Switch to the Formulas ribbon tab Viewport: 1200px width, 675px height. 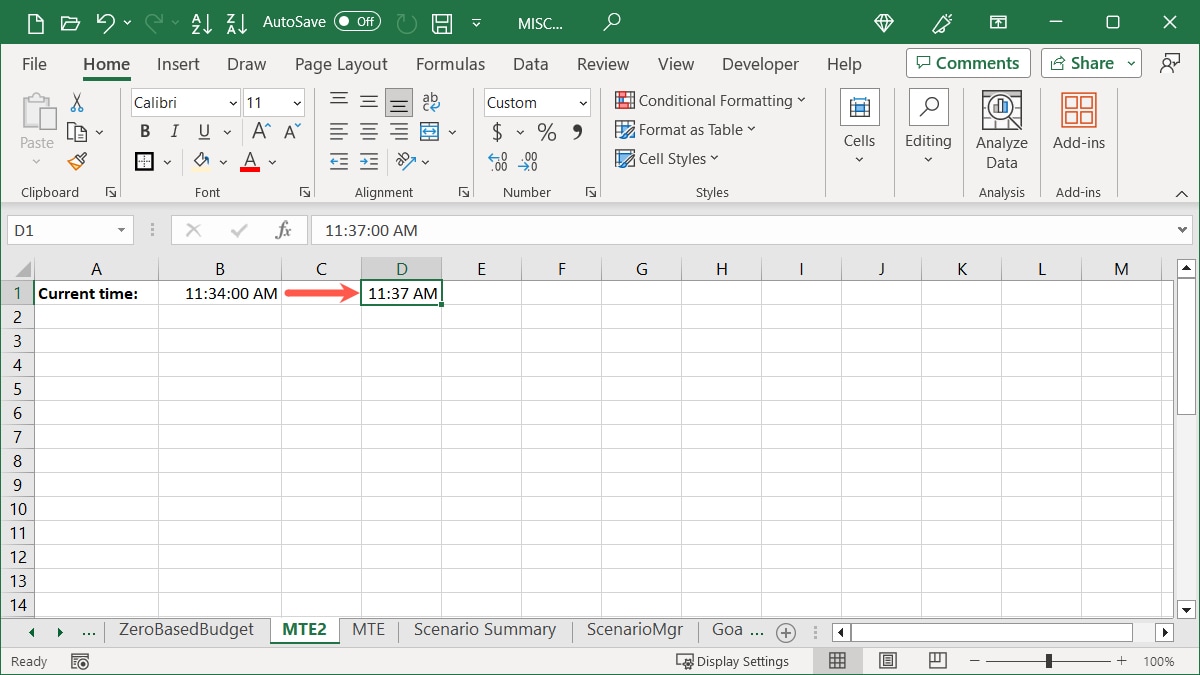click(x=450, y=64)
